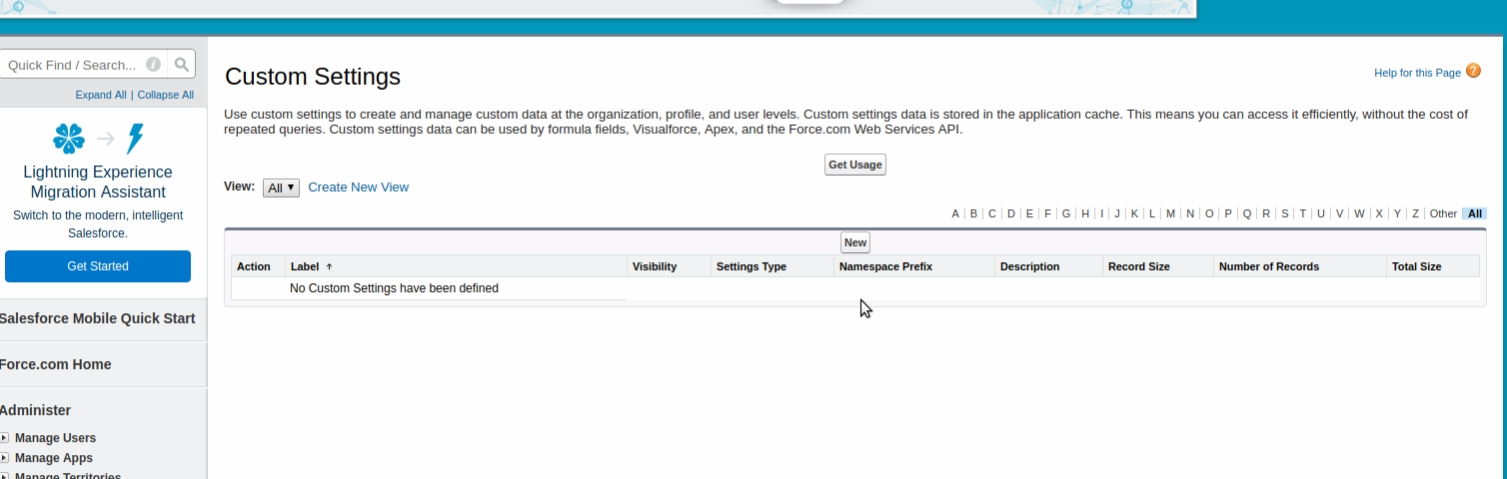This screenshot has width=1507, height=479.
Task: Click the info icon in Quick Find box
Action: pyautogui.click(x=153, y=65)
